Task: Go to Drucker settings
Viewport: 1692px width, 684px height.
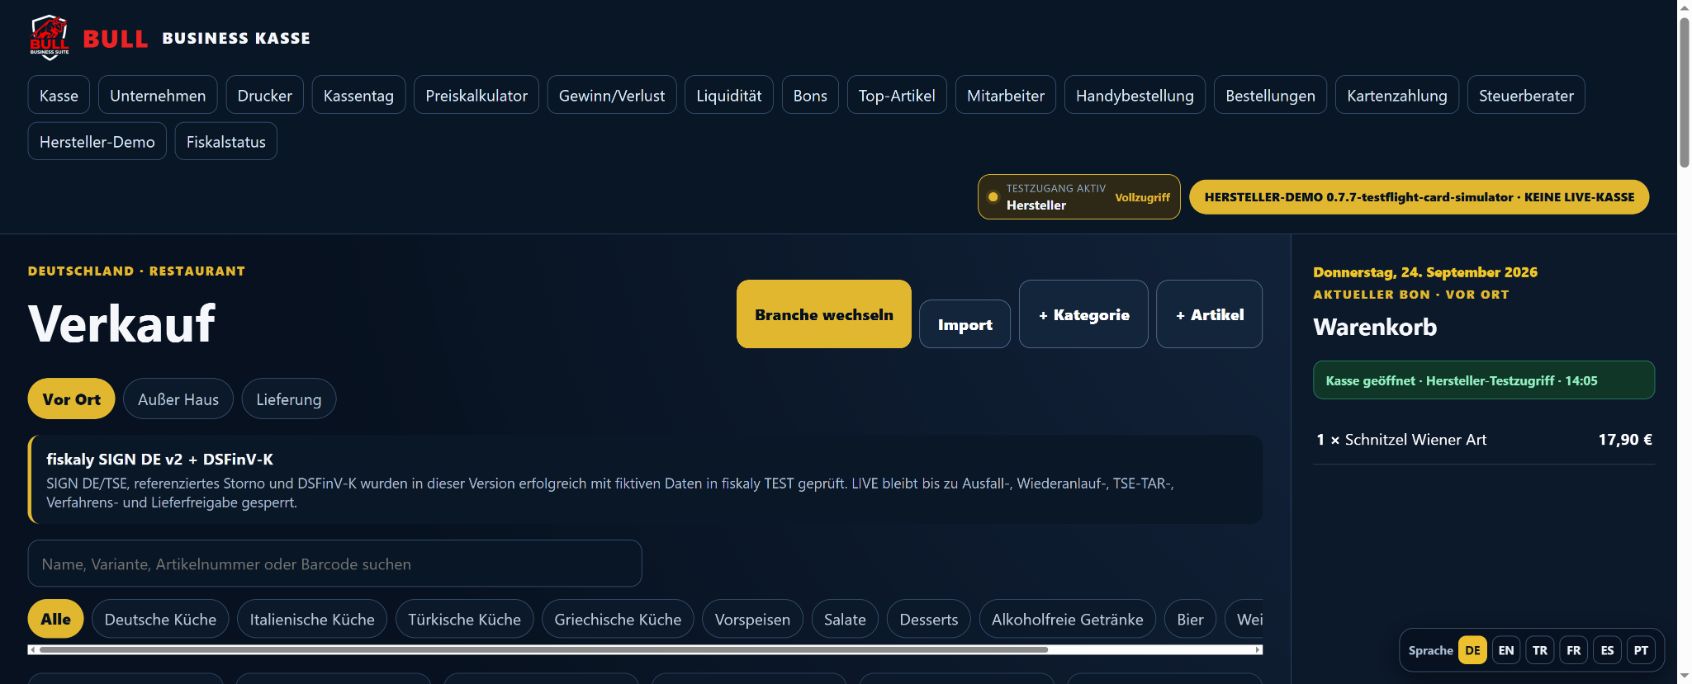Action: 265,95
